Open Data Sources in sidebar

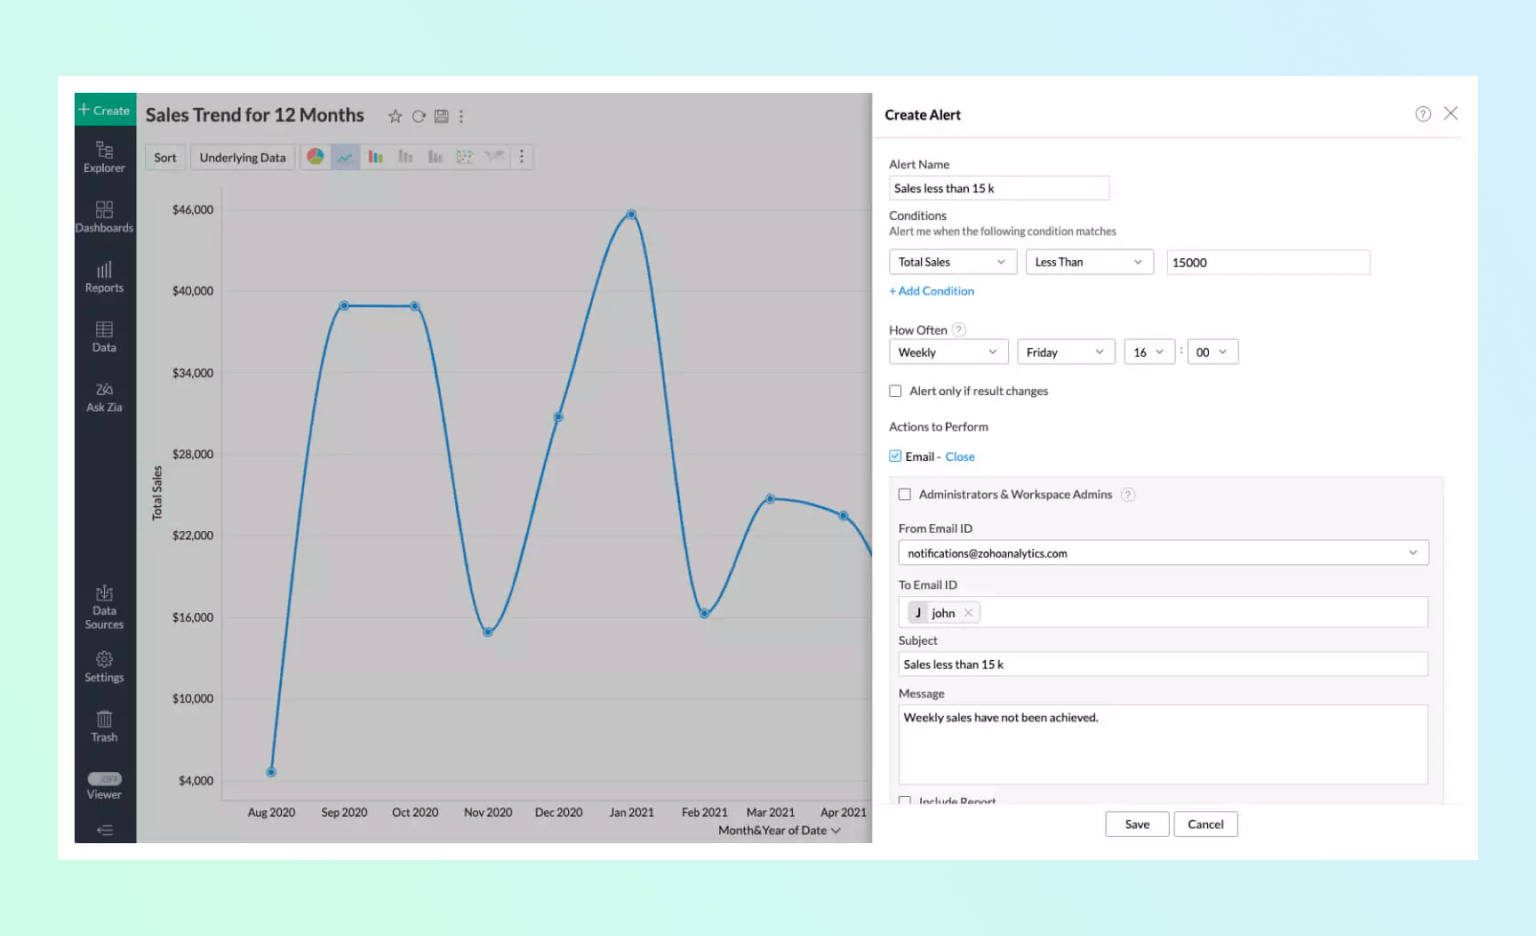tap(104, 607)
